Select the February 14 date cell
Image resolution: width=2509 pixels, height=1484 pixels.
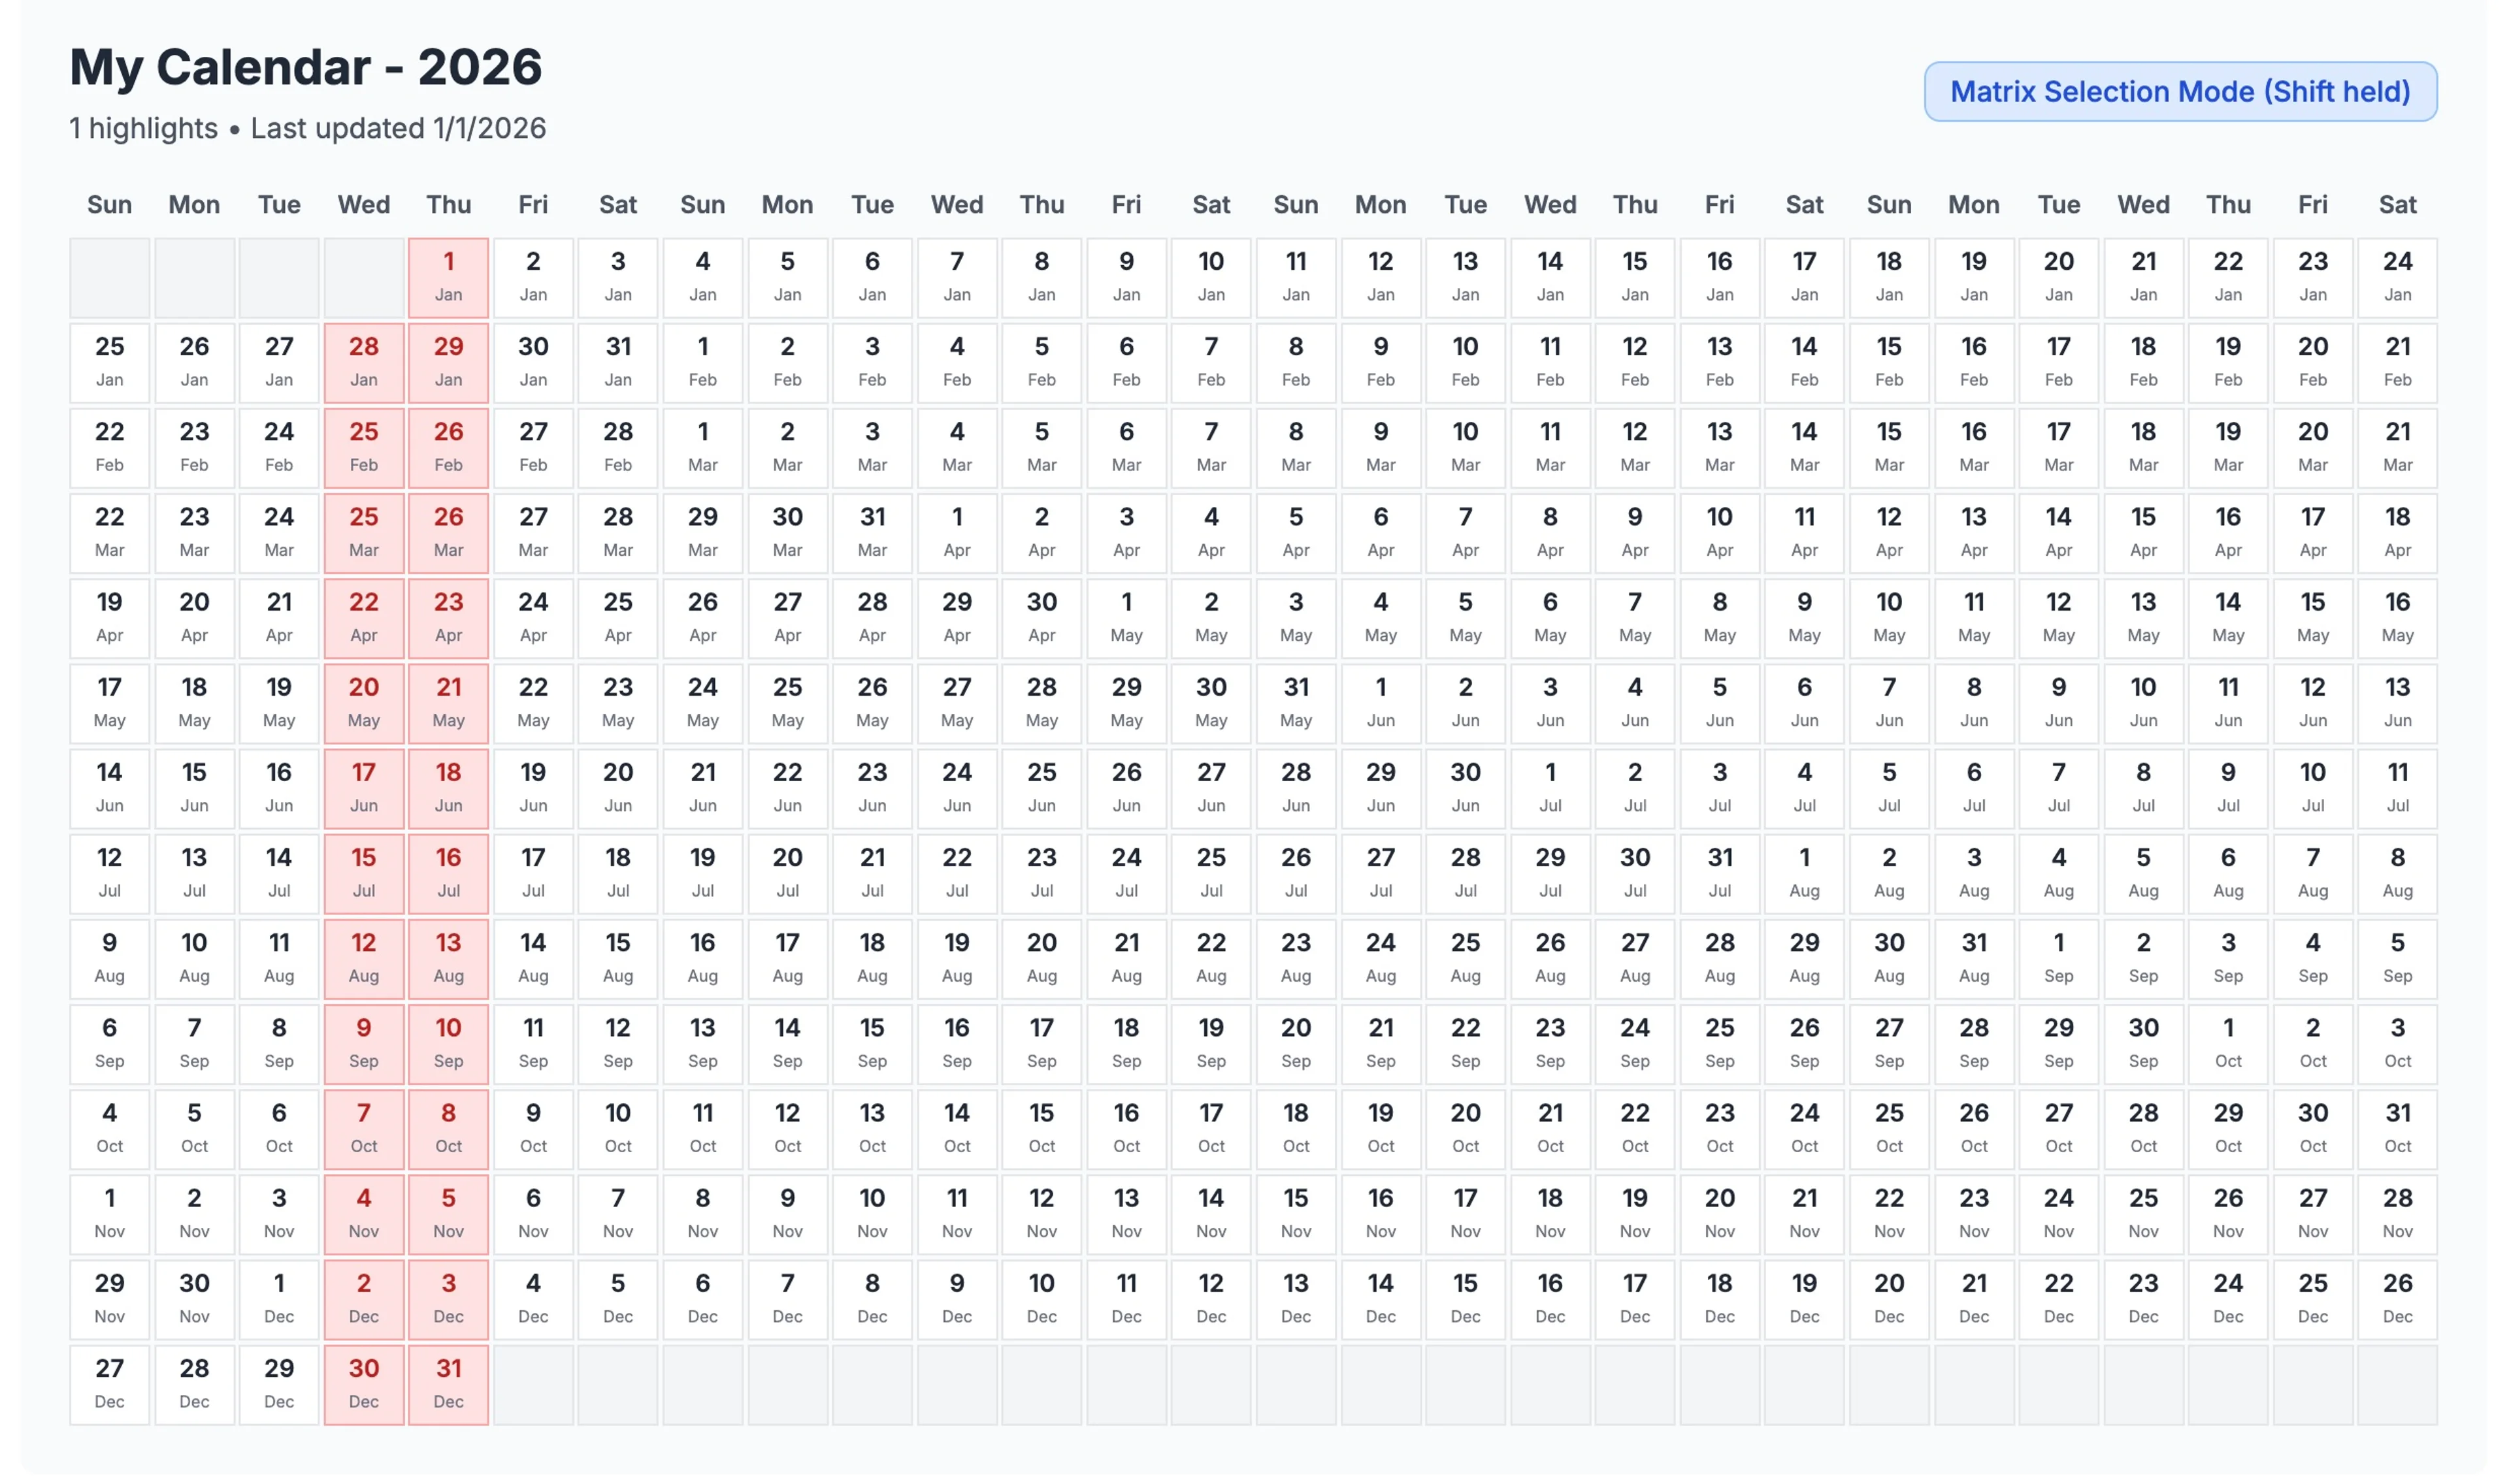(x=1804, y=362)
